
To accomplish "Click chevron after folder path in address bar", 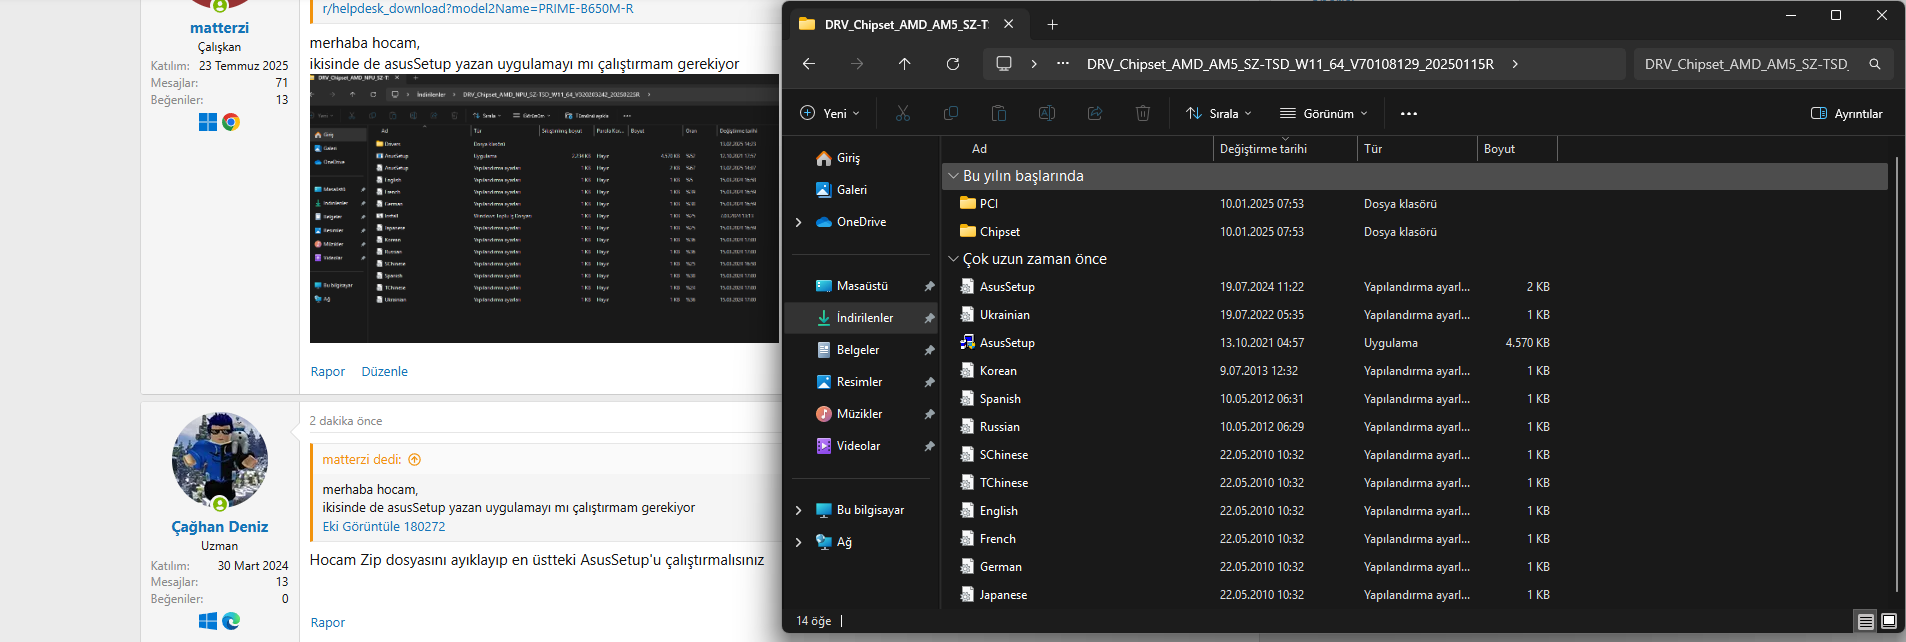I will tap(1515, 64).
